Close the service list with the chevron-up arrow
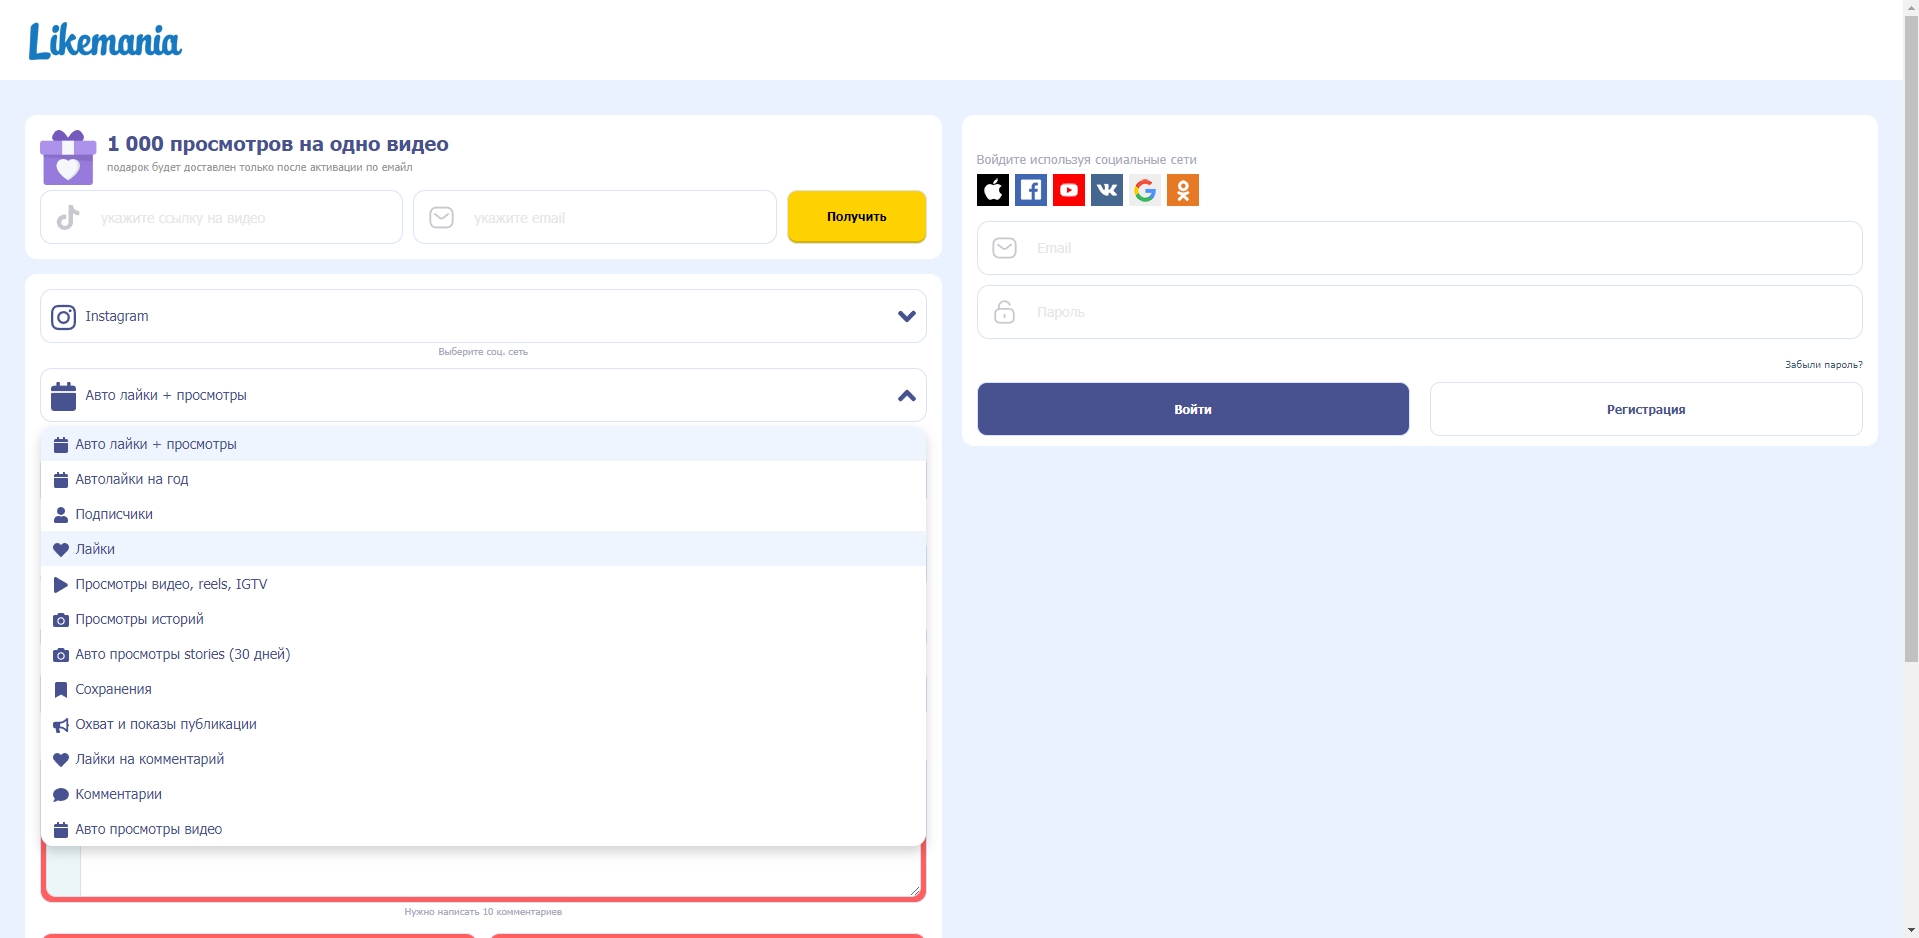The image size is (1919, 938). (x=907, y=396)
